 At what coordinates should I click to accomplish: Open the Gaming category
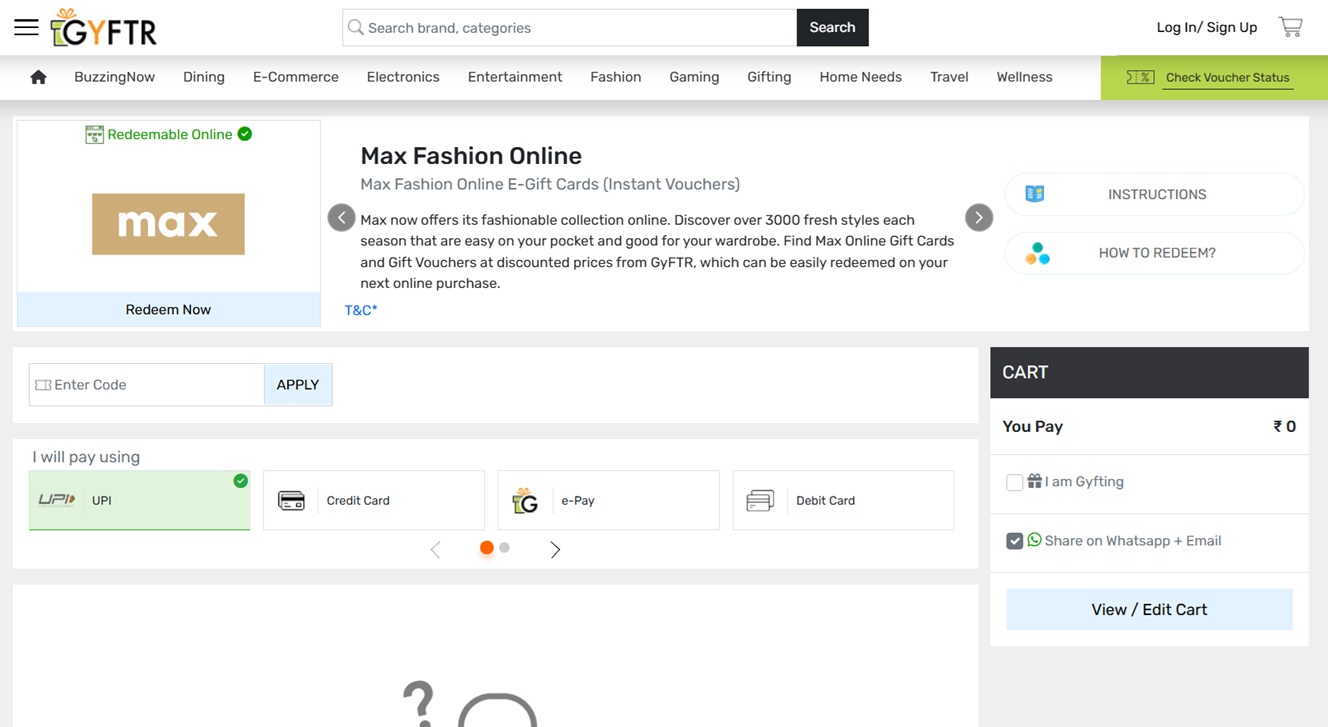coord(694,77)
